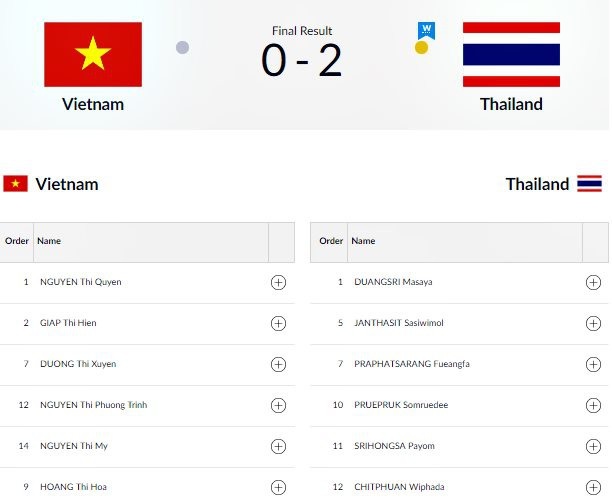Expand NGUYEN Thi Quyen player details
This screenshot has height=503, width=612.
point(279,282)
